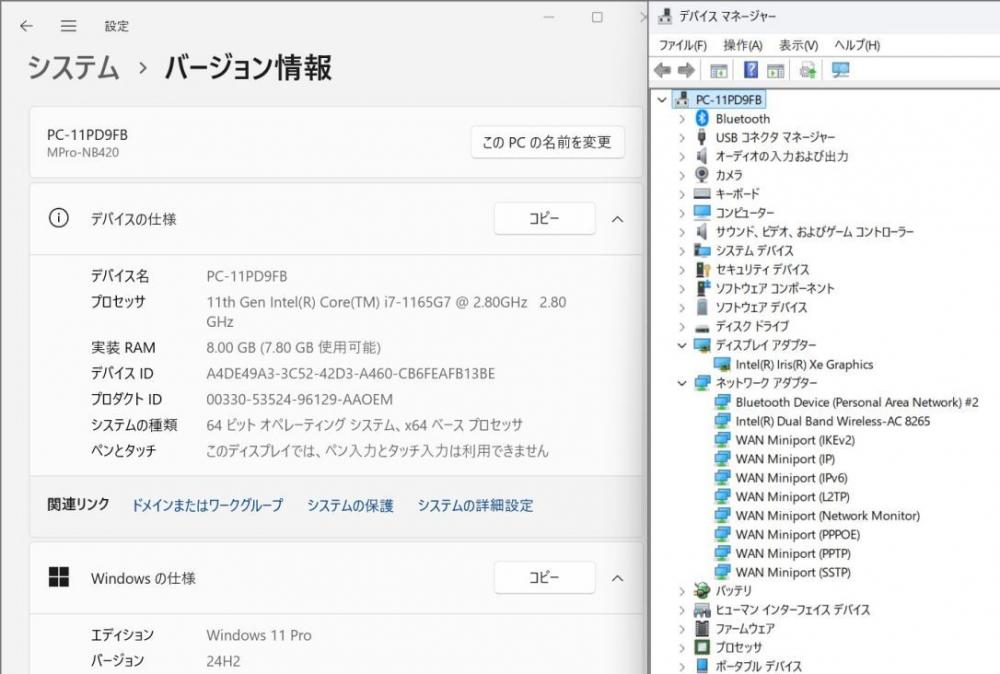Screen dimensions: 1000x674
Task: Click the info icon beside デバイスの仕様
Action: pyautogui.click(x=59, y=219)
